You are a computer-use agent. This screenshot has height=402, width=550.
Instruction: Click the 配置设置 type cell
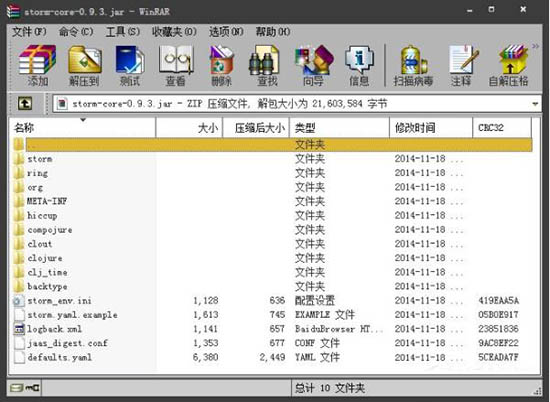tap(315, 301)
